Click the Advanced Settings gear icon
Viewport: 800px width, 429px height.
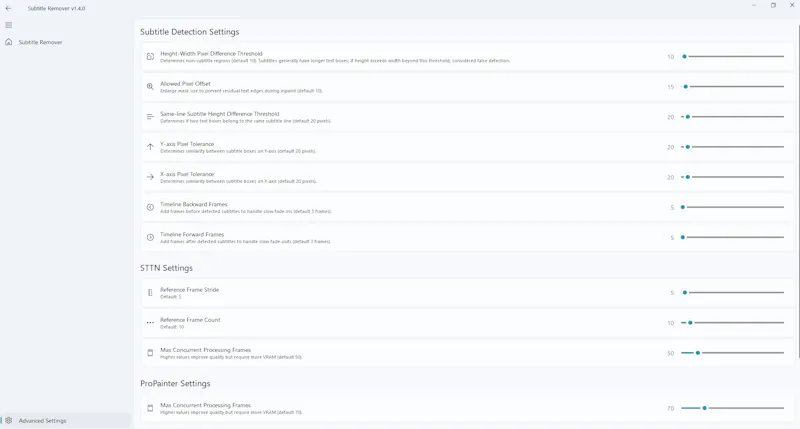[9, 421]
